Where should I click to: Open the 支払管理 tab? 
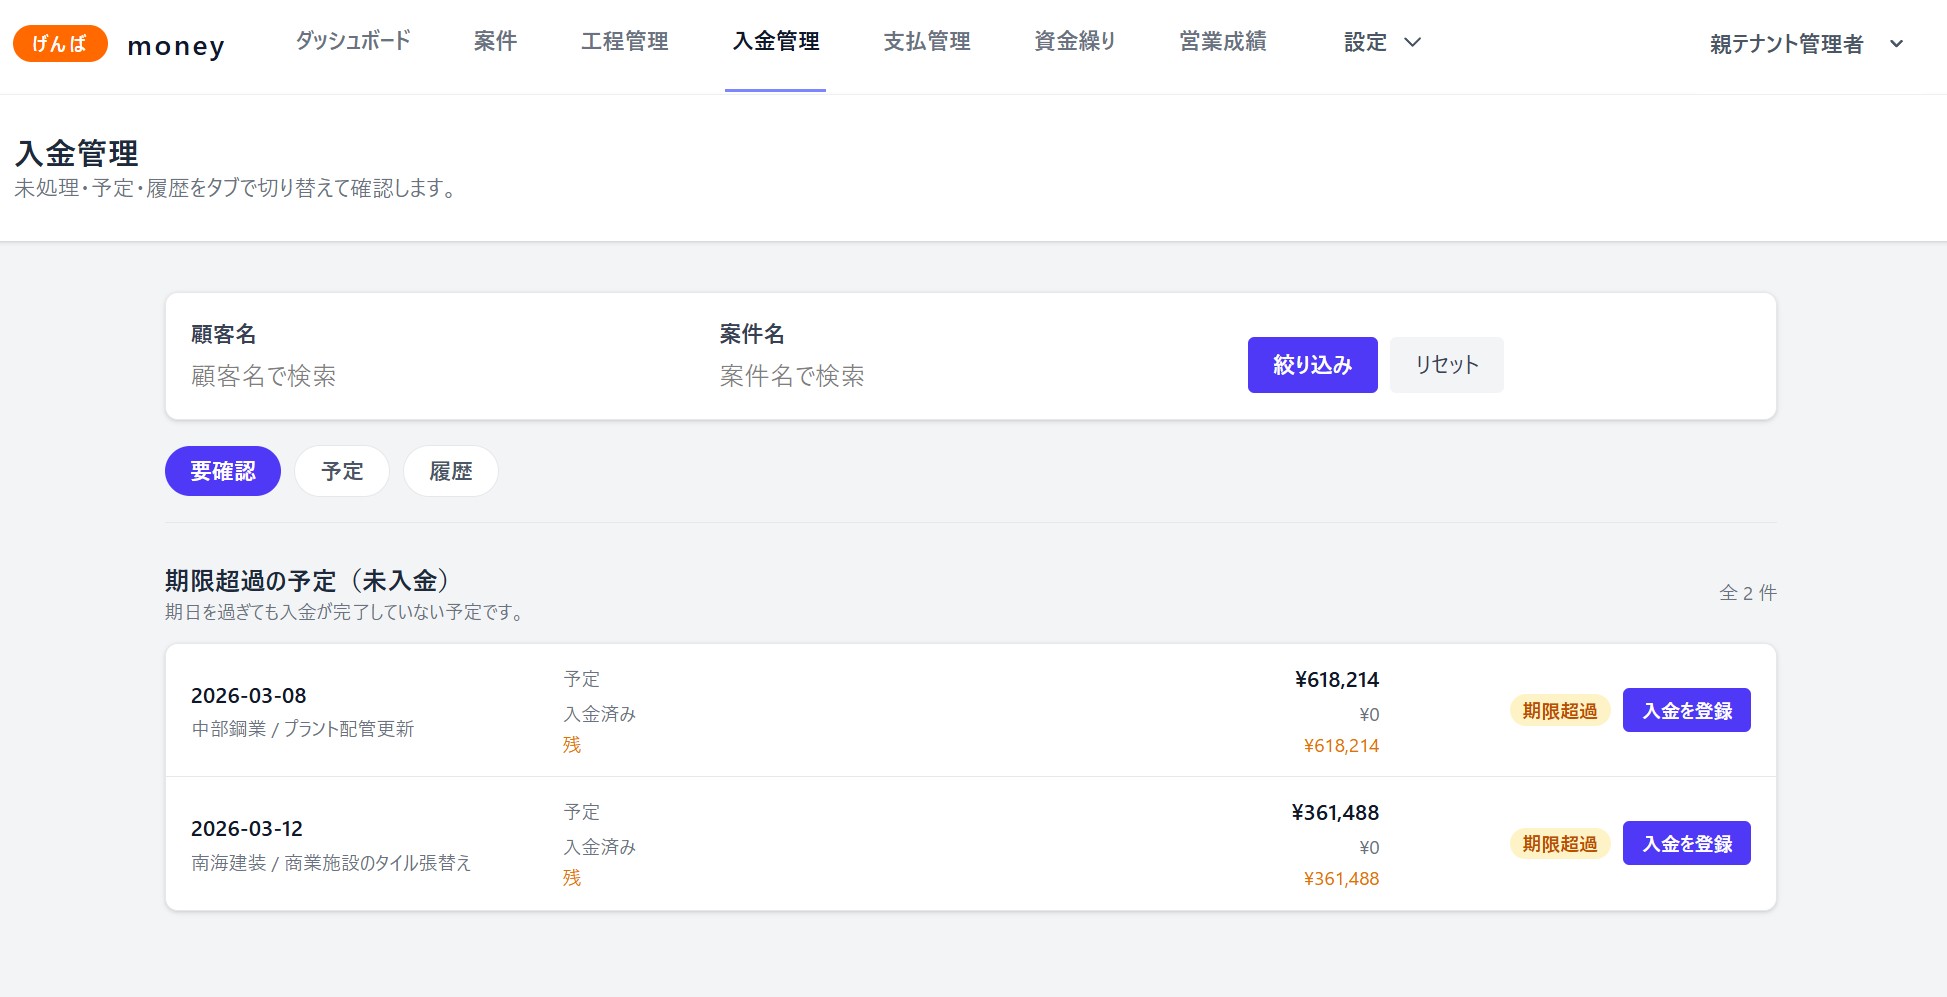[926, 42]
